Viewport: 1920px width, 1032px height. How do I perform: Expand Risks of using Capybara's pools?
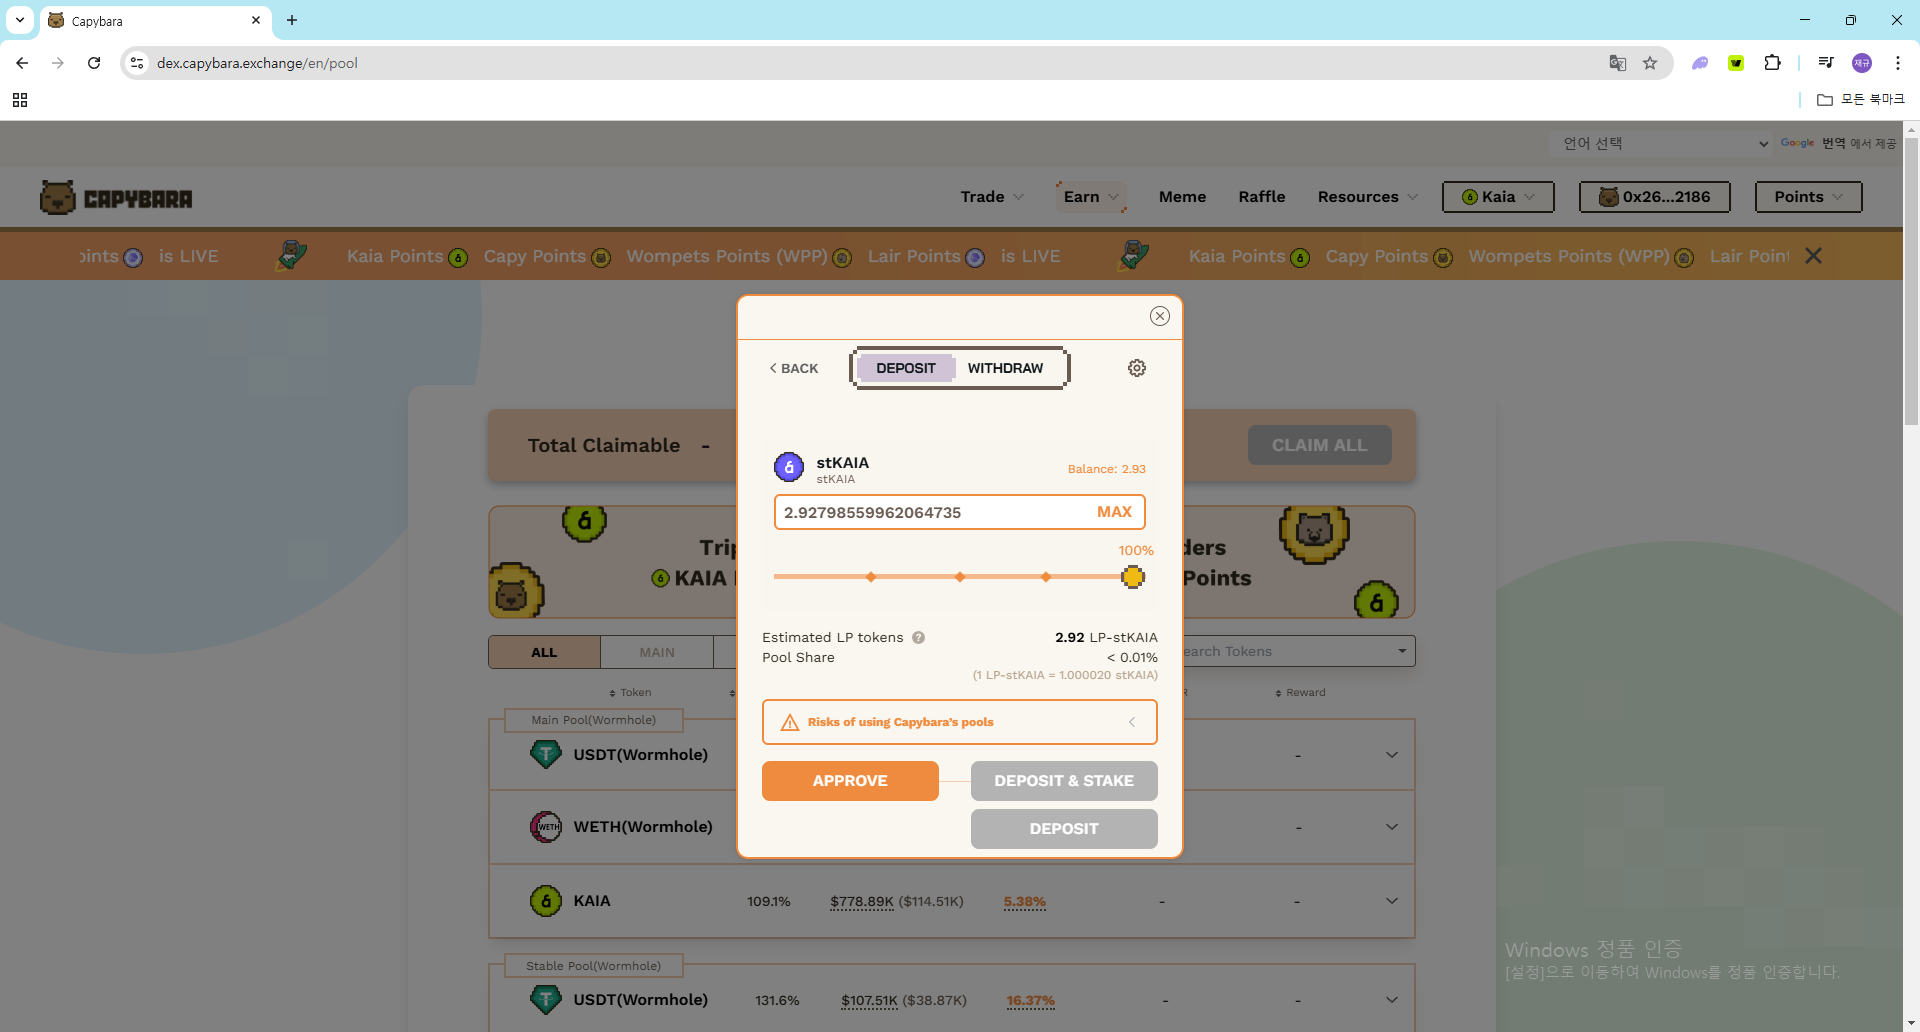coord(960,722)
